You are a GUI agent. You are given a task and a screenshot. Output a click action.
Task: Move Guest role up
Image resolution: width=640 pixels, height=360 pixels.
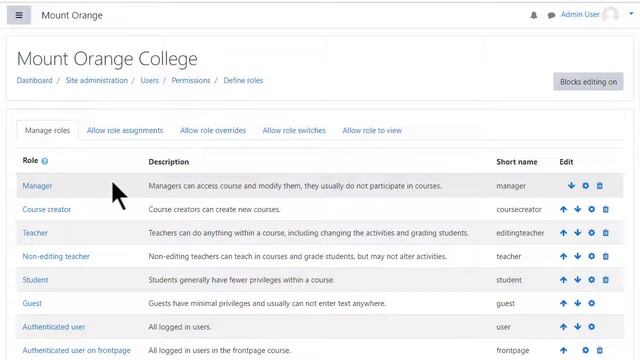[x=563, y=303]
